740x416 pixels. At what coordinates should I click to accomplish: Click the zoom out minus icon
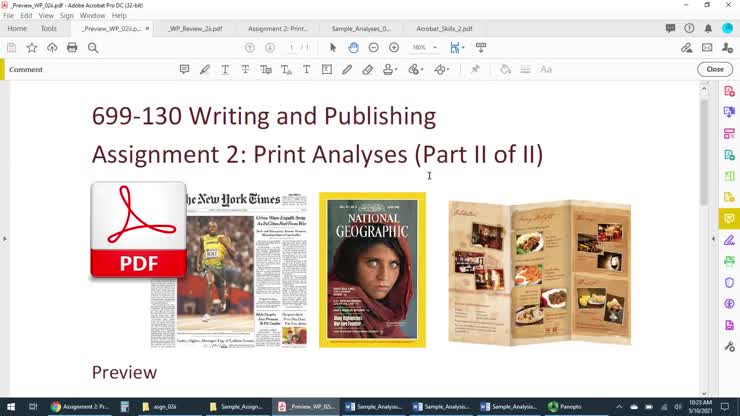(373, 48)
